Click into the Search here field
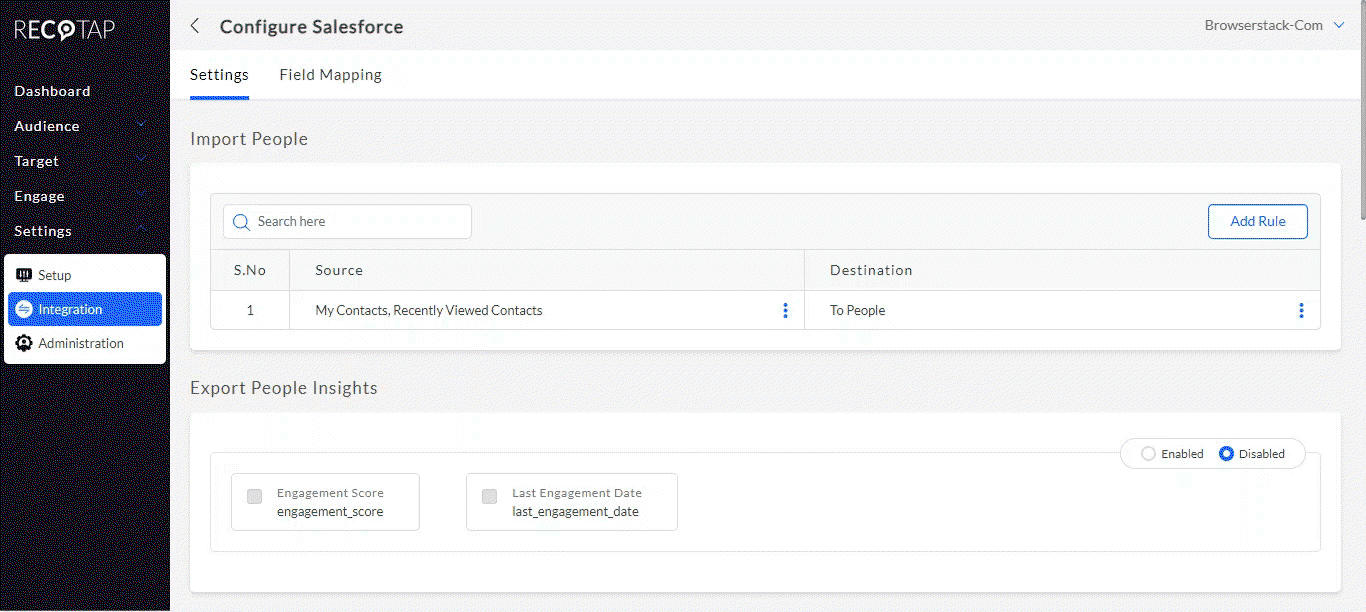1366x612 pixels. 347,222
